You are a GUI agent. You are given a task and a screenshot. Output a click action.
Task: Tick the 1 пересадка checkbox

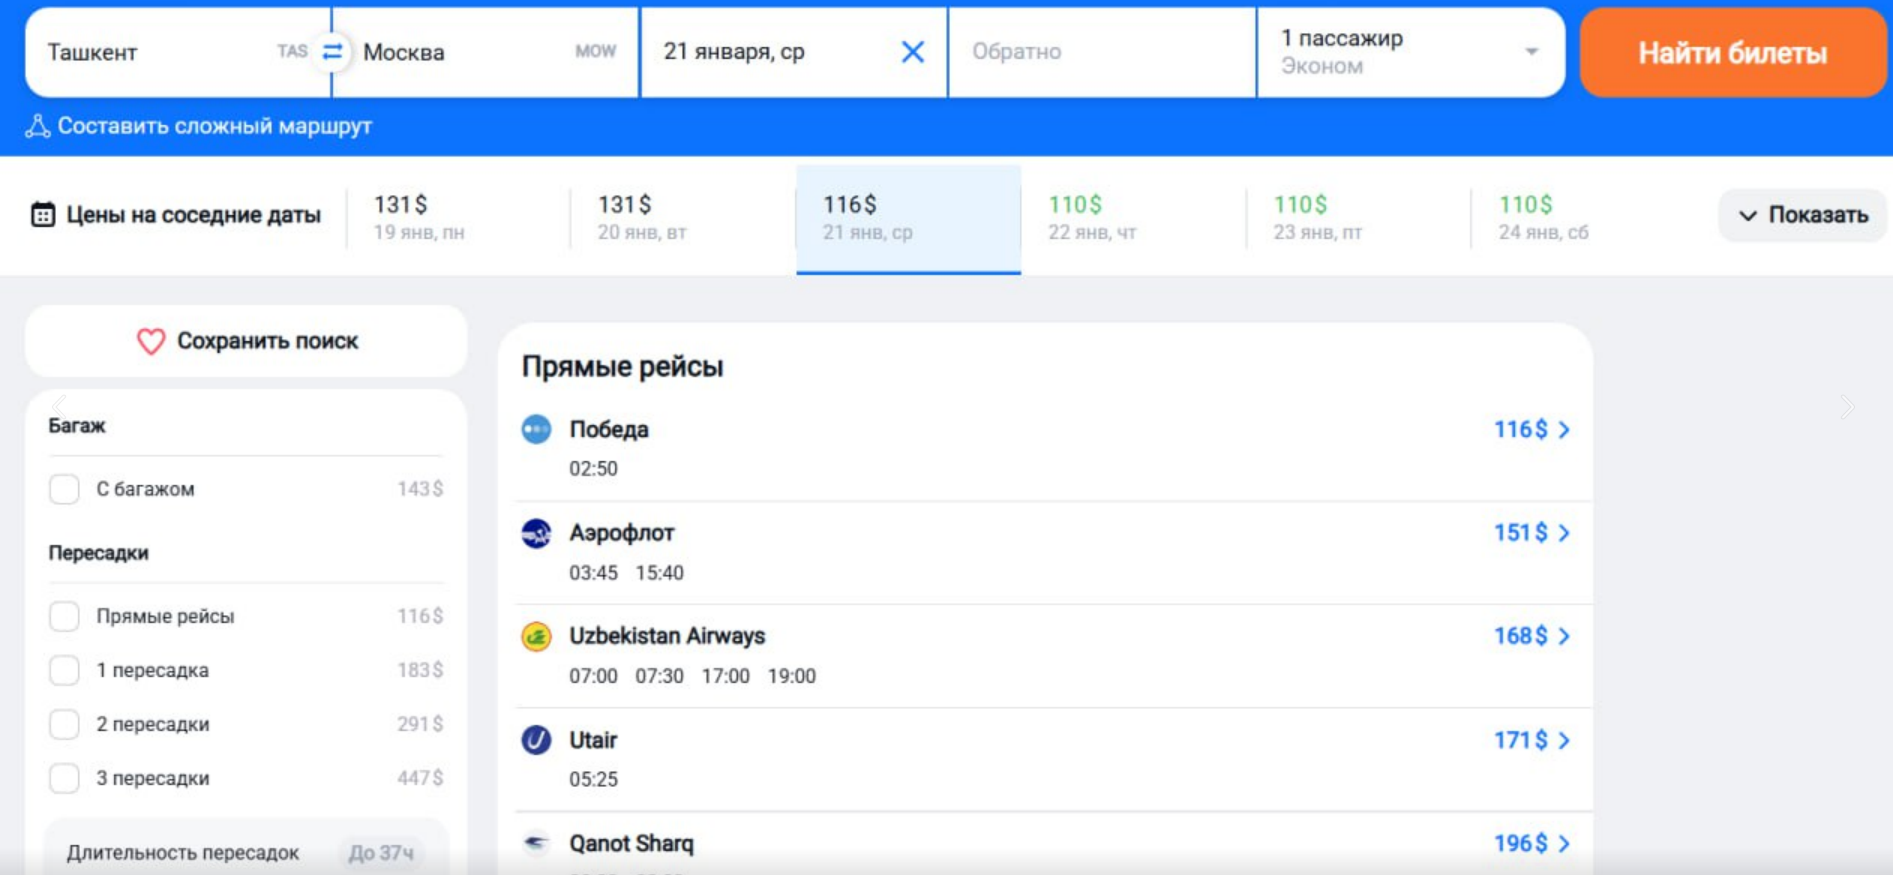point(65,670)
